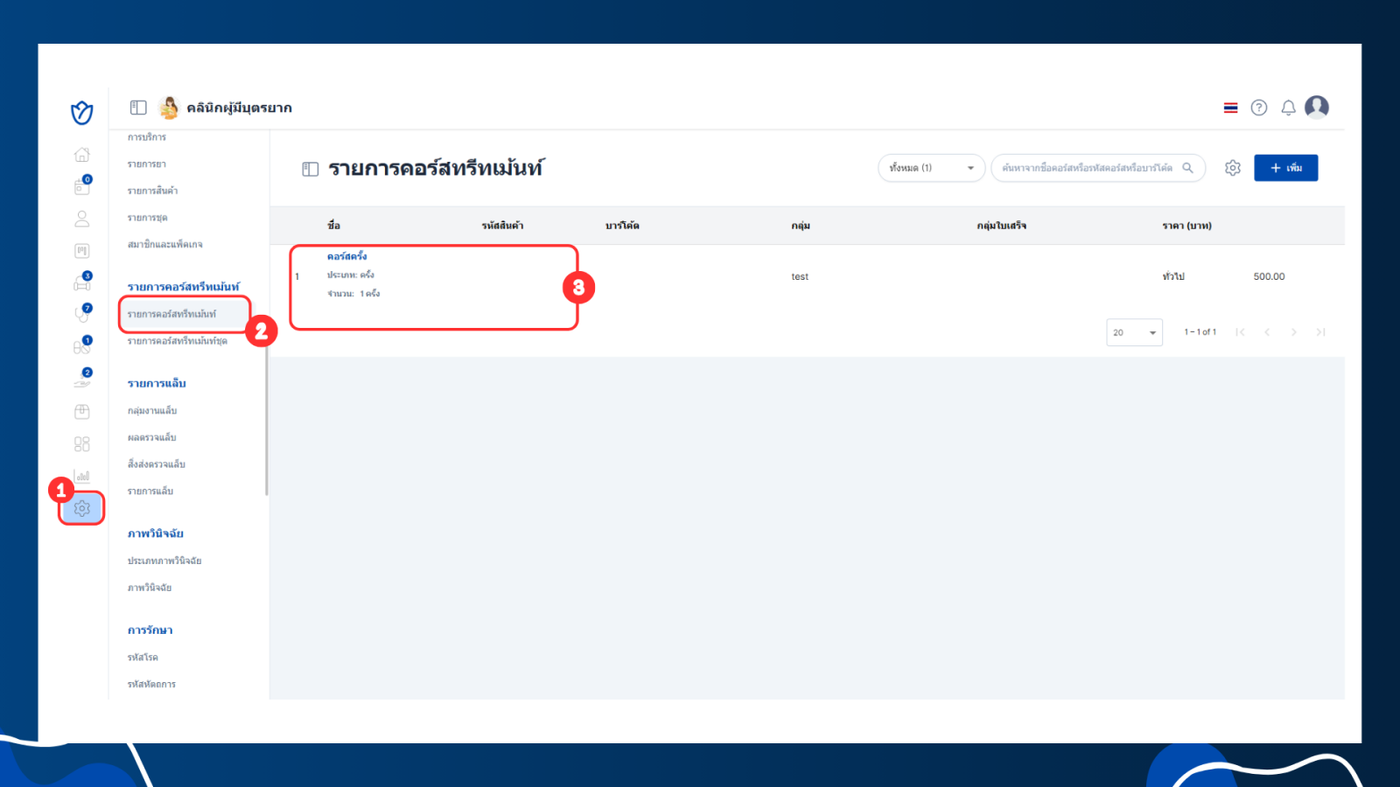1400x787 pixels.
Task: Open the four-squares dashboard icon in left rail
Action: 82,444
